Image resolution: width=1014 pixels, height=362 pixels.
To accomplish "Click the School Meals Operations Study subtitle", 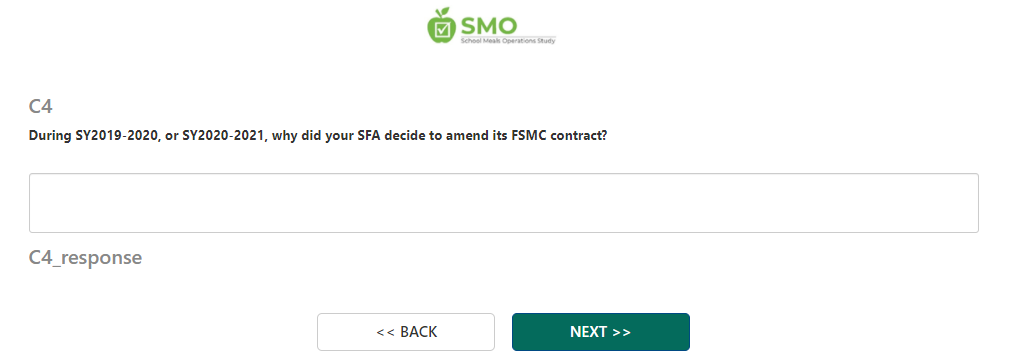I will (508, 41).
